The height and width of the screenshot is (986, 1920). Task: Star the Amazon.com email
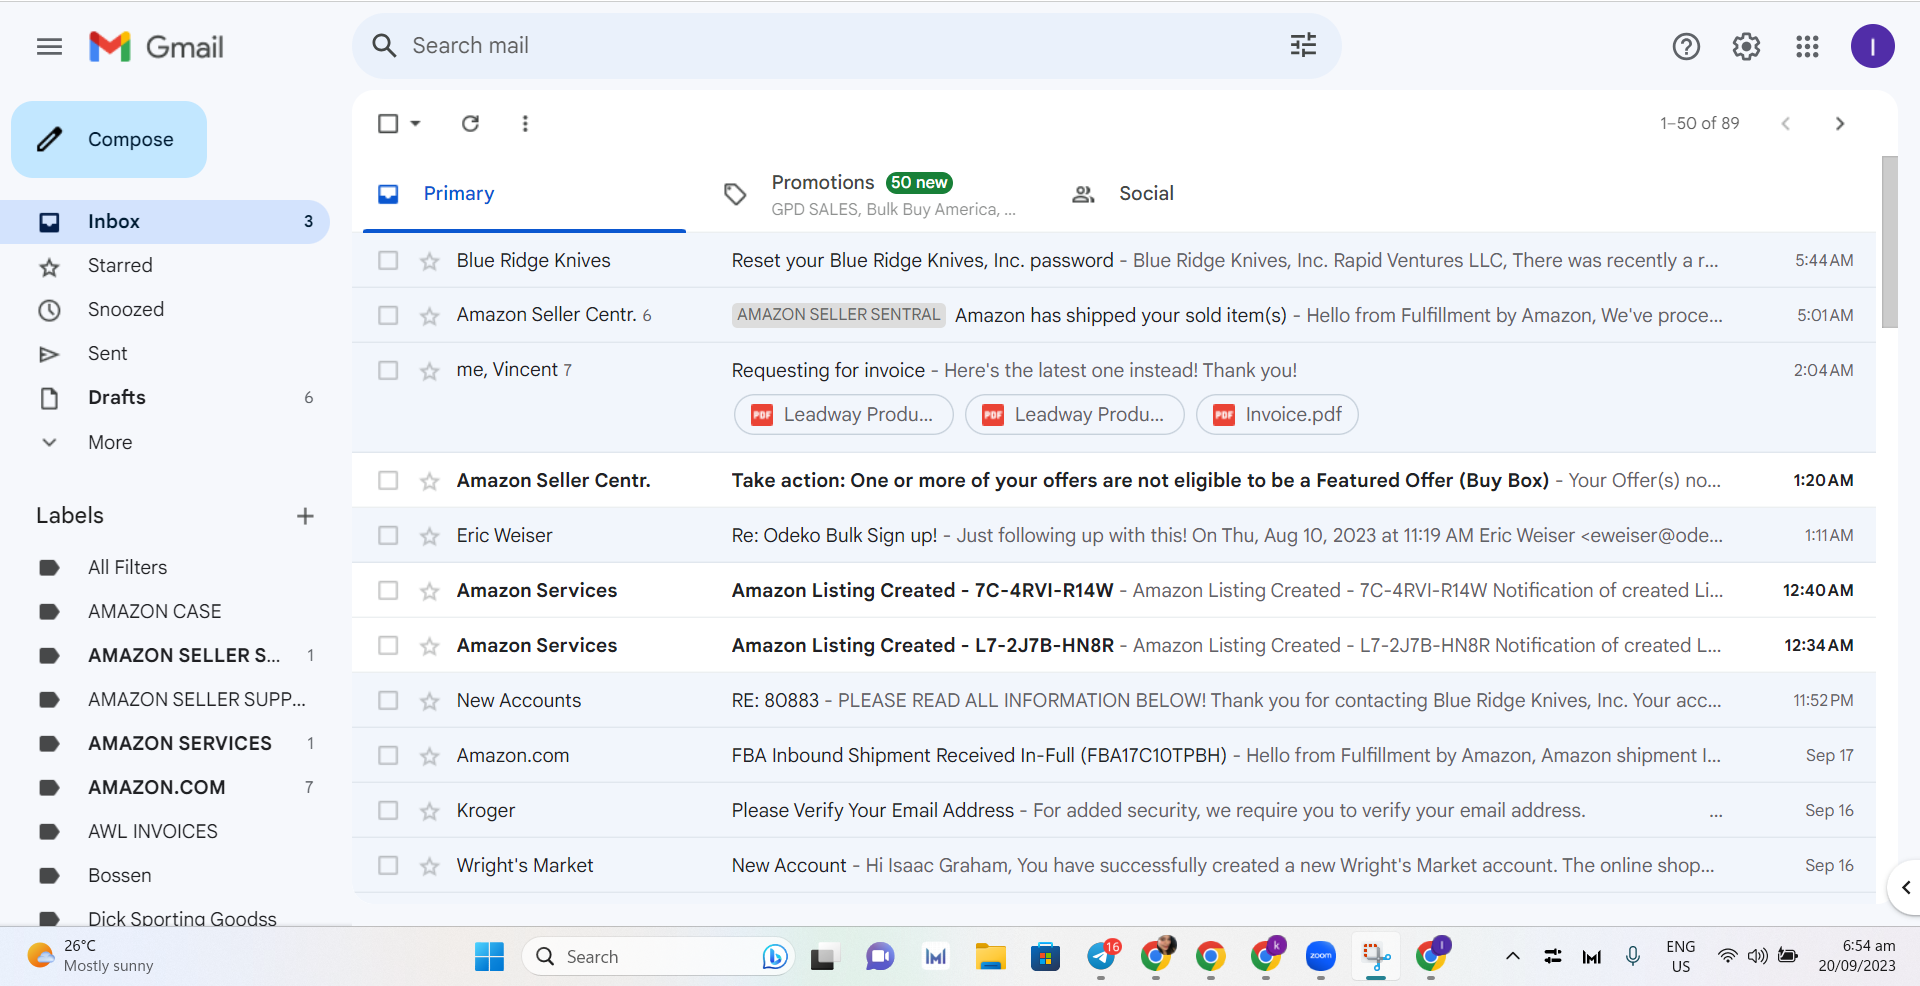pyautogui.click(x=430, y=756)
